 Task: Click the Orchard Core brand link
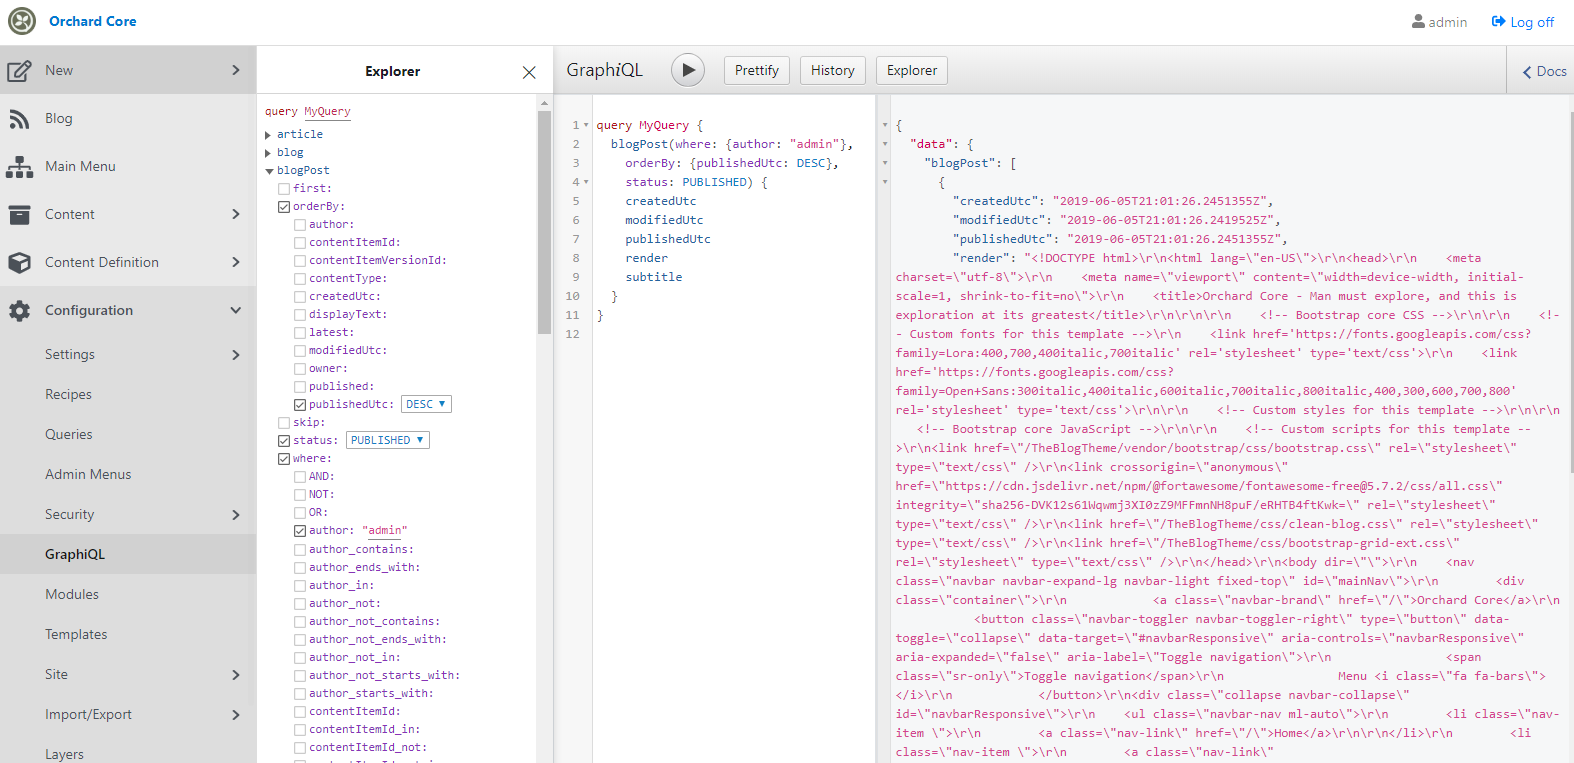(93, 21)
